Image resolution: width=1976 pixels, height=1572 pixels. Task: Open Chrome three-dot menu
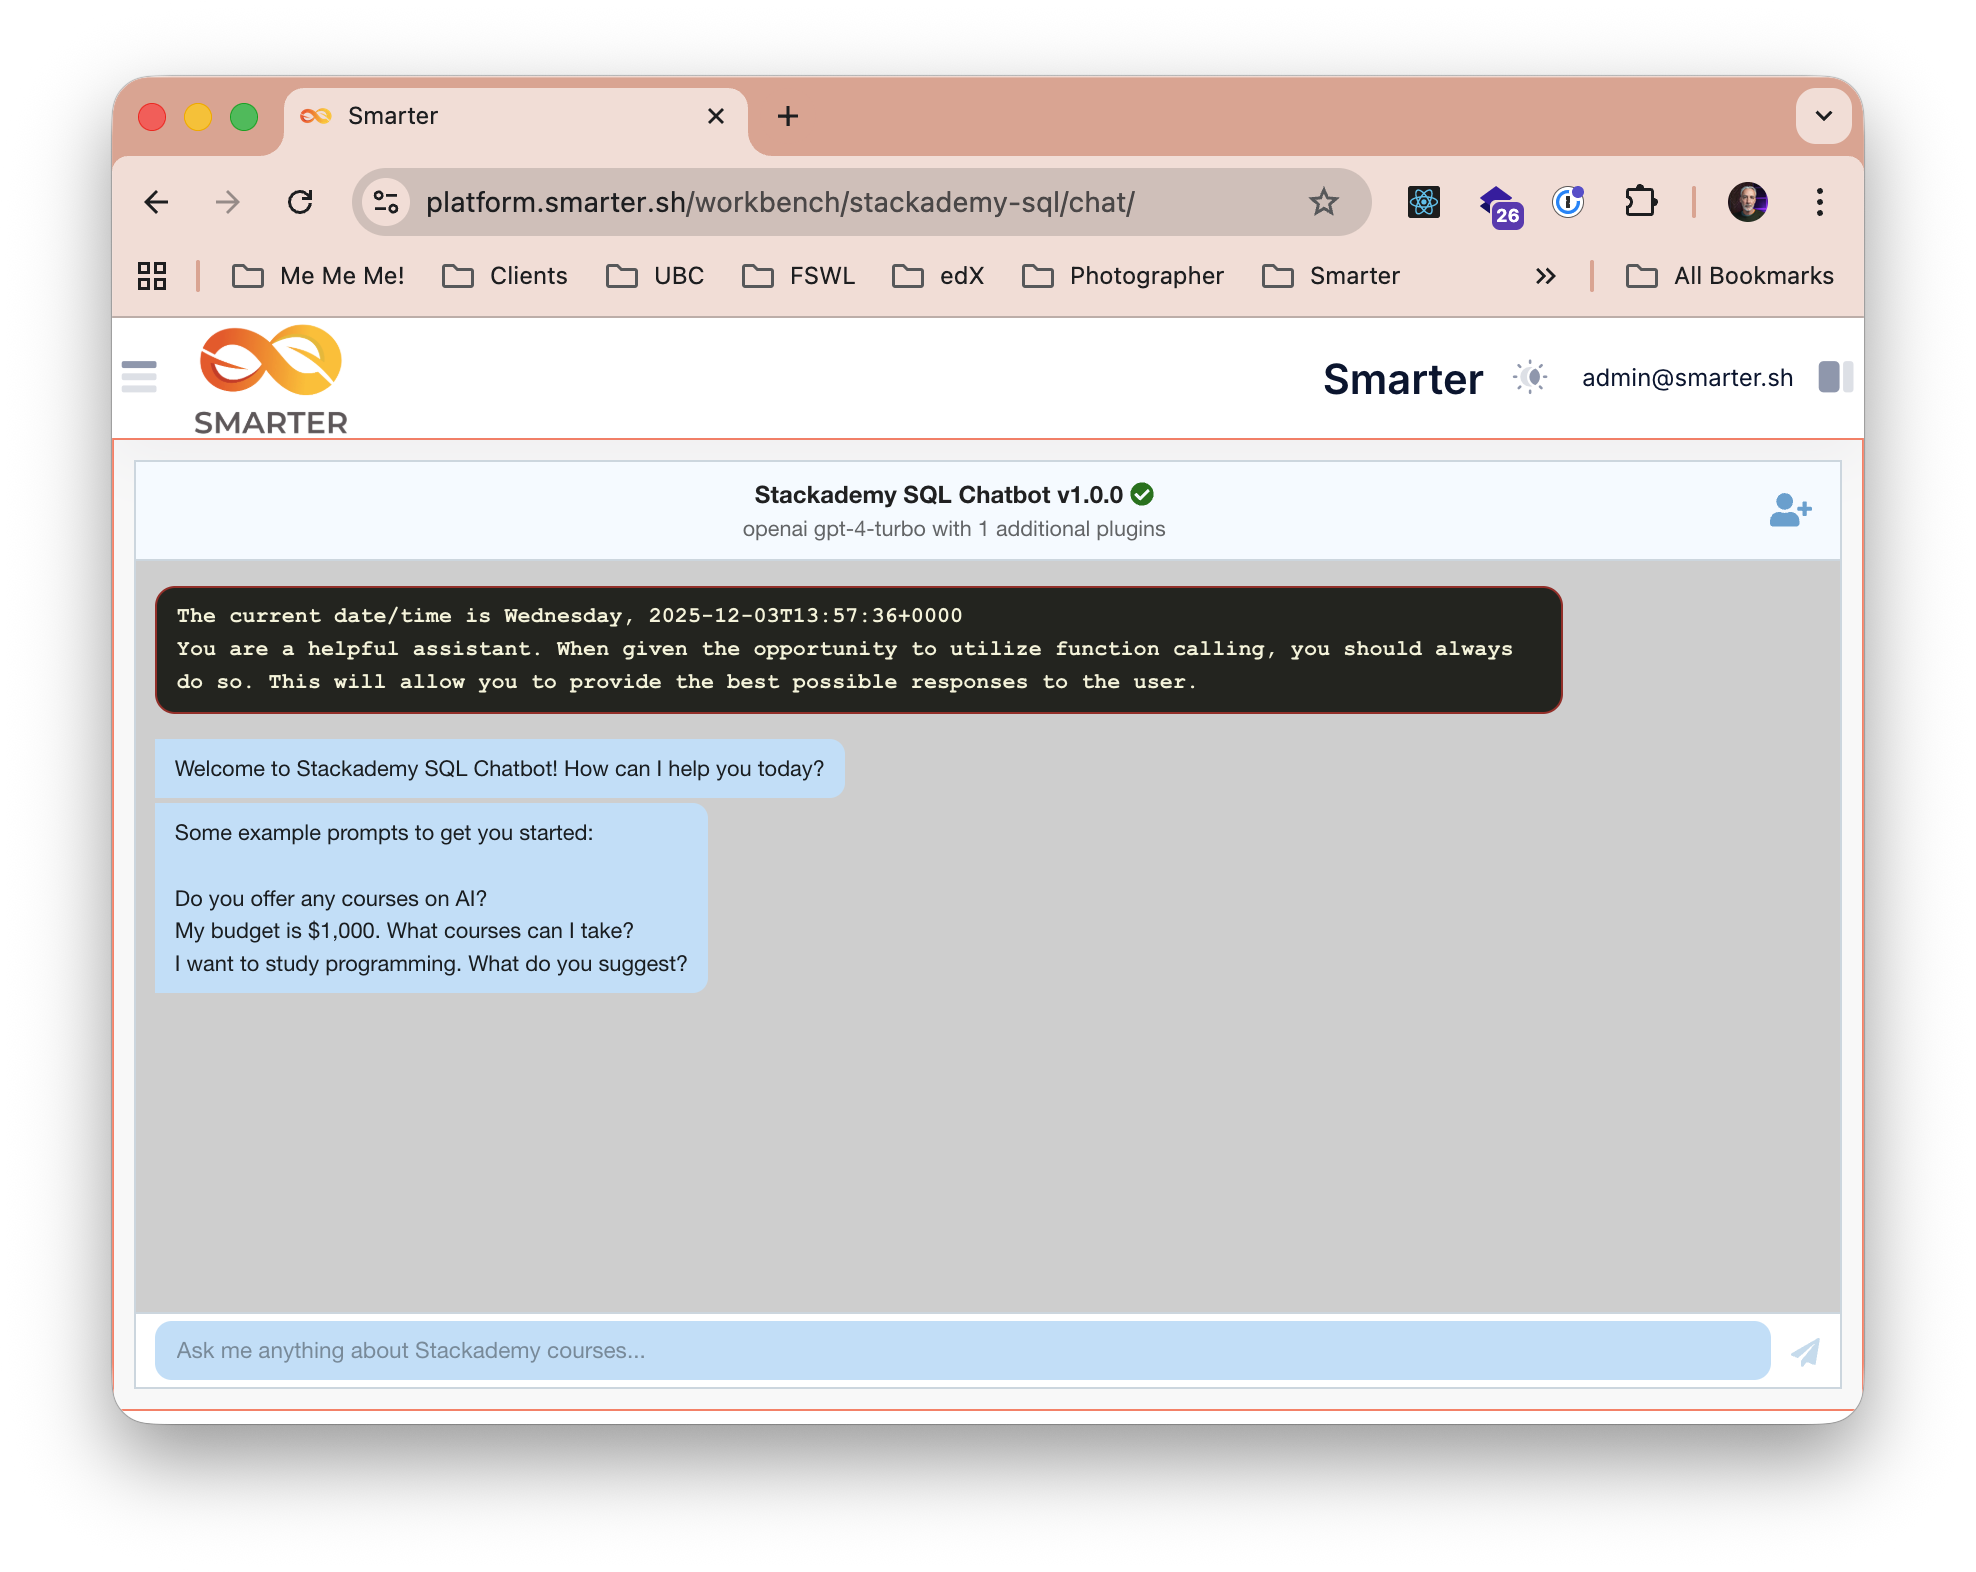point(1820,202)
